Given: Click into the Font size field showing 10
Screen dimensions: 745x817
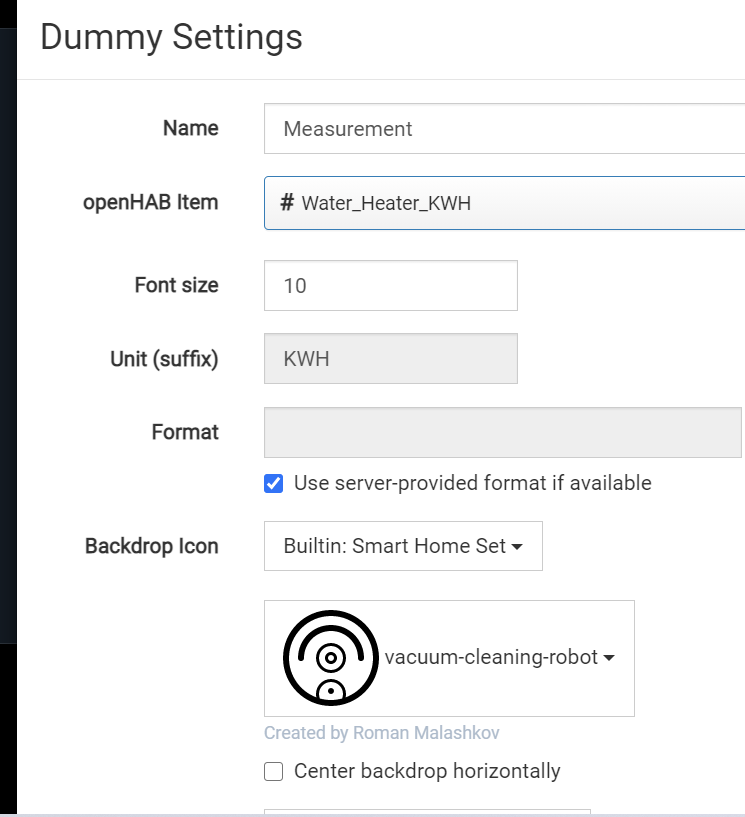Looking at the screenshot, I should pyautogui.click(x=390, y=286).
